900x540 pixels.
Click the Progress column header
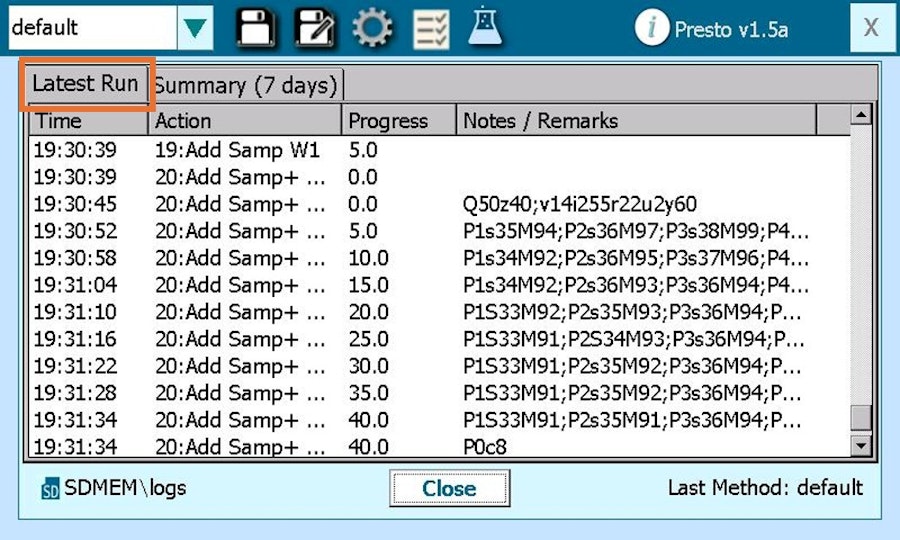399,121
